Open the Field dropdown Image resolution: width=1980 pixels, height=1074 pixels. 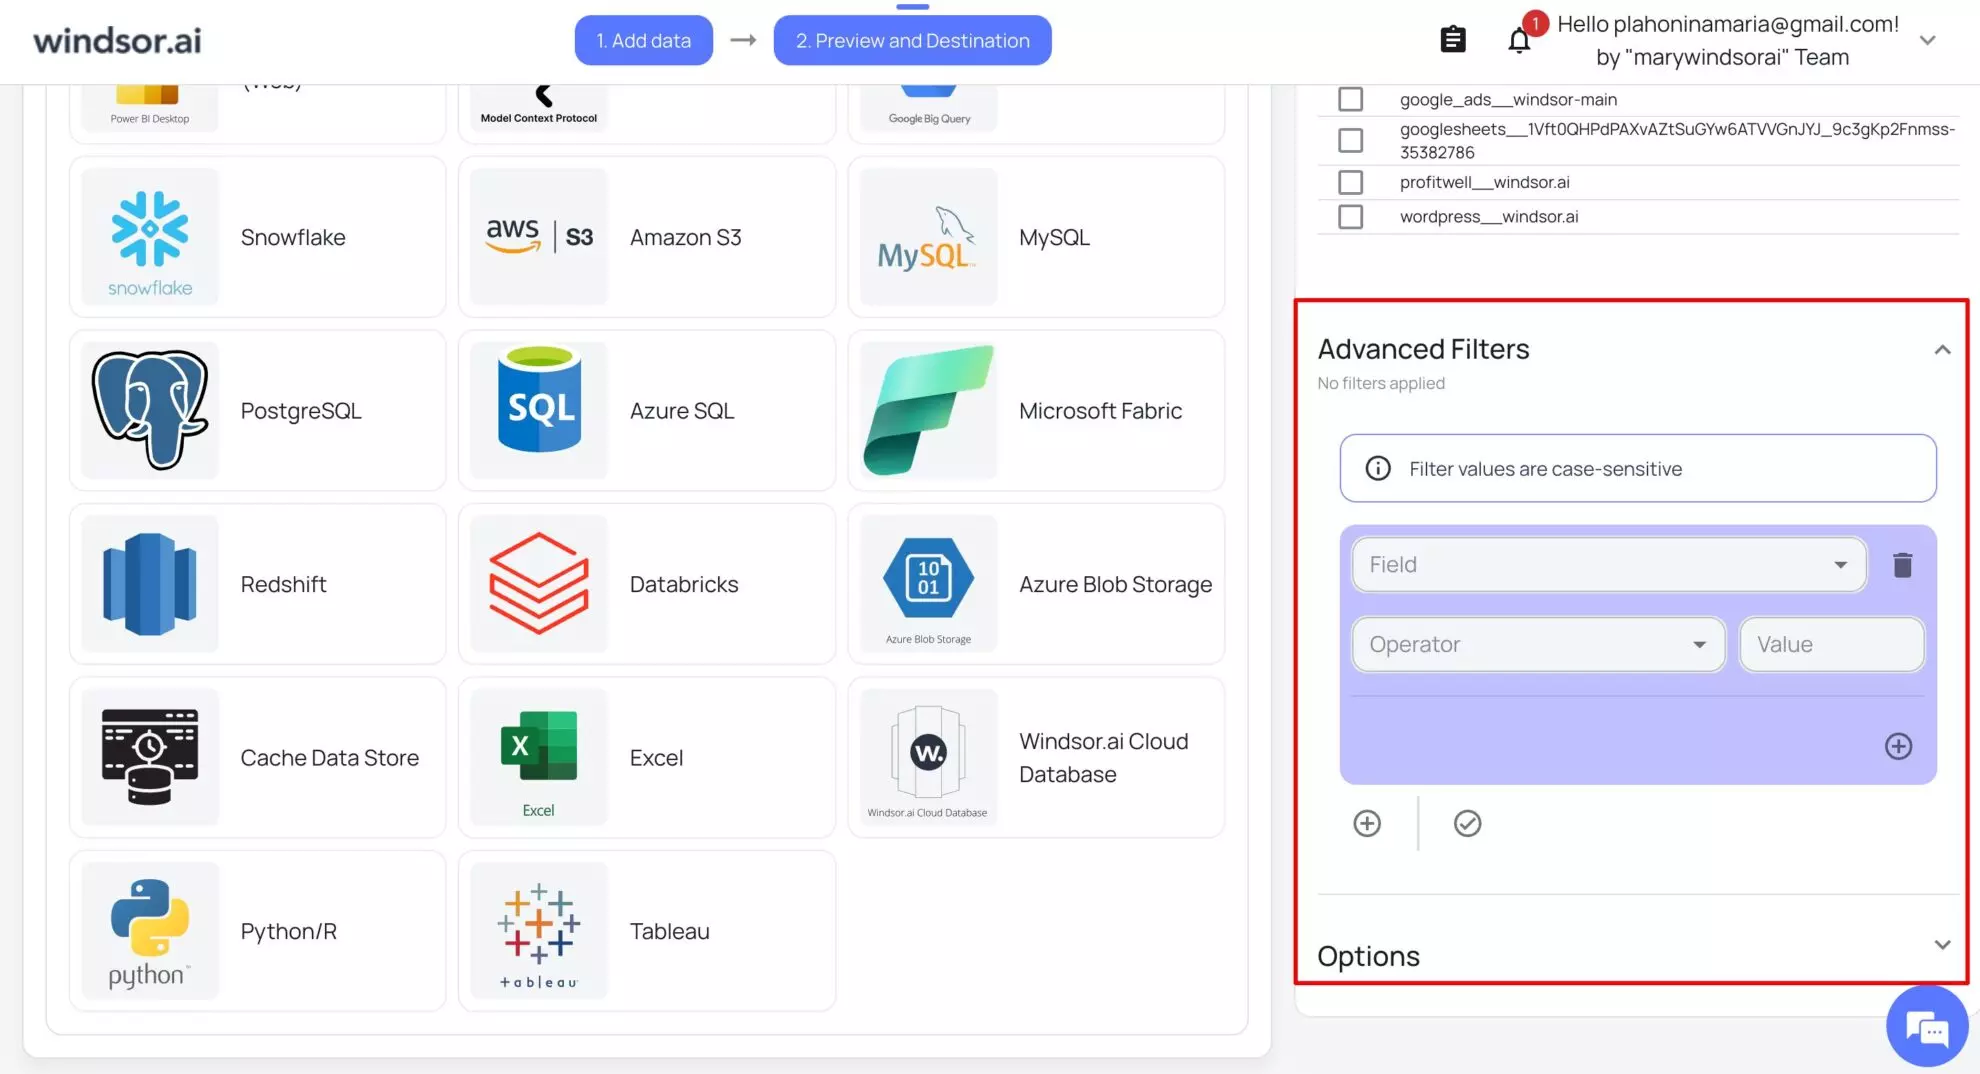click(x=1608, y=565)
